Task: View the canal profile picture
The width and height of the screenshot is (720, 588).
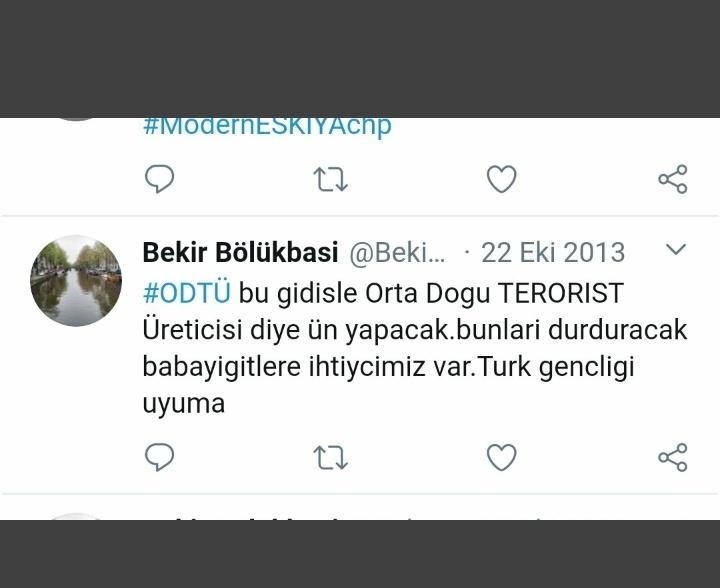Action: 76,280
